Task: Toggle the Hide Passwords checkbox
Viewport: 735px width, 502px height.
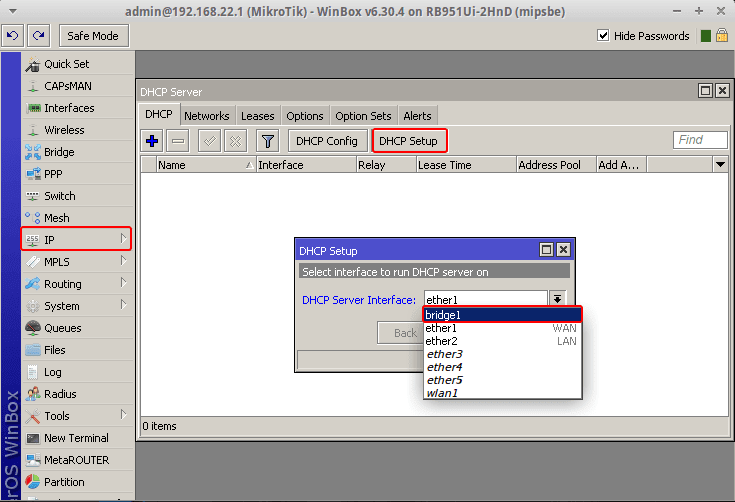Action: [603, 36]
